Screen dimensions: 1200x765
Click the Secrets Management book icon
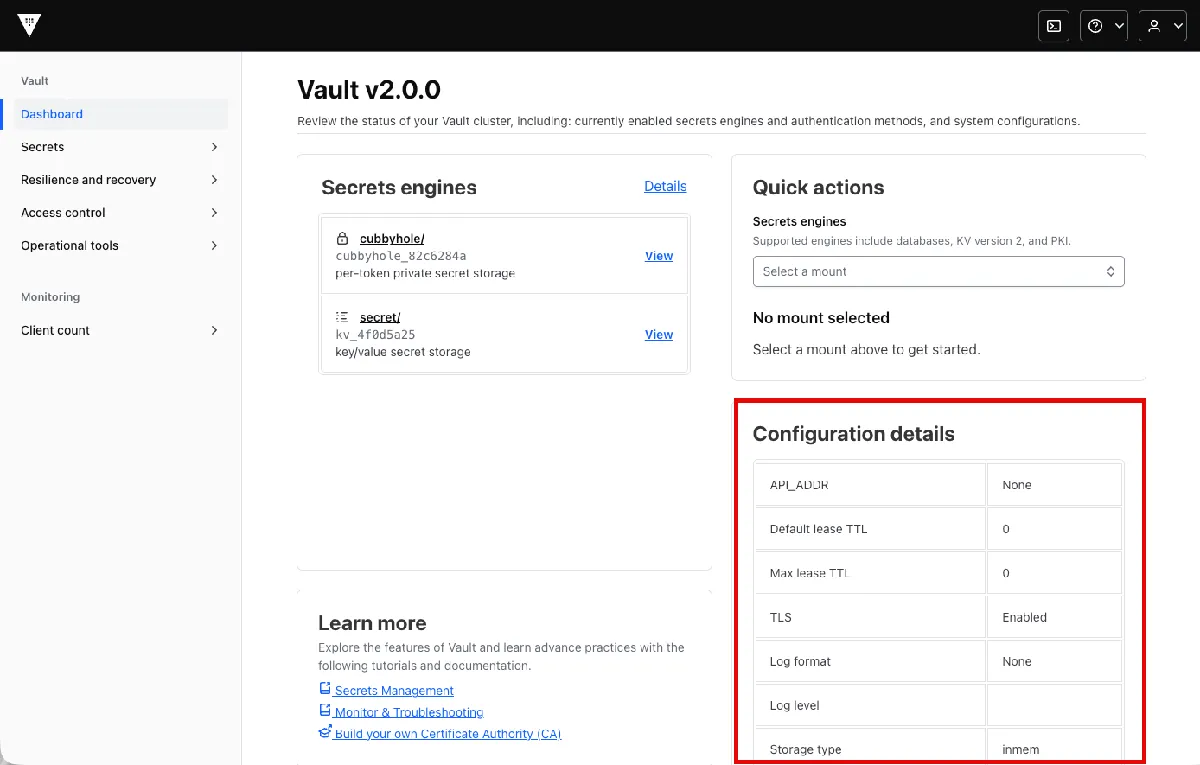[x=325, y=689]
